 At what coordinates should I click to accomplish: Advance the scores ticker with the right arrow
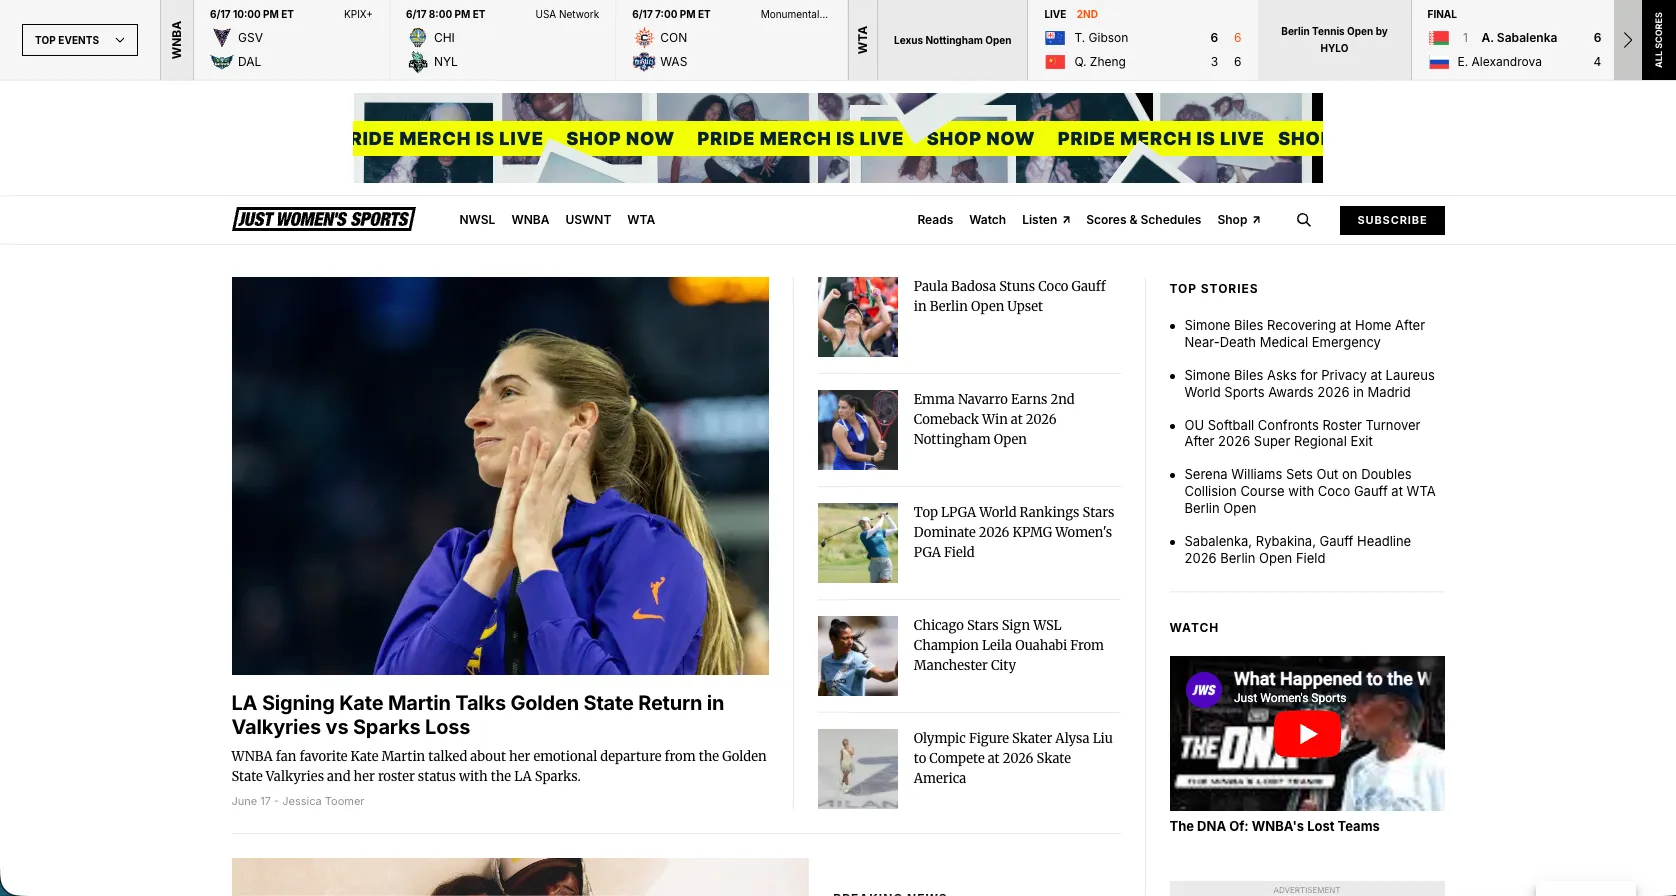pyautogui.click(x=1627, y=40)
